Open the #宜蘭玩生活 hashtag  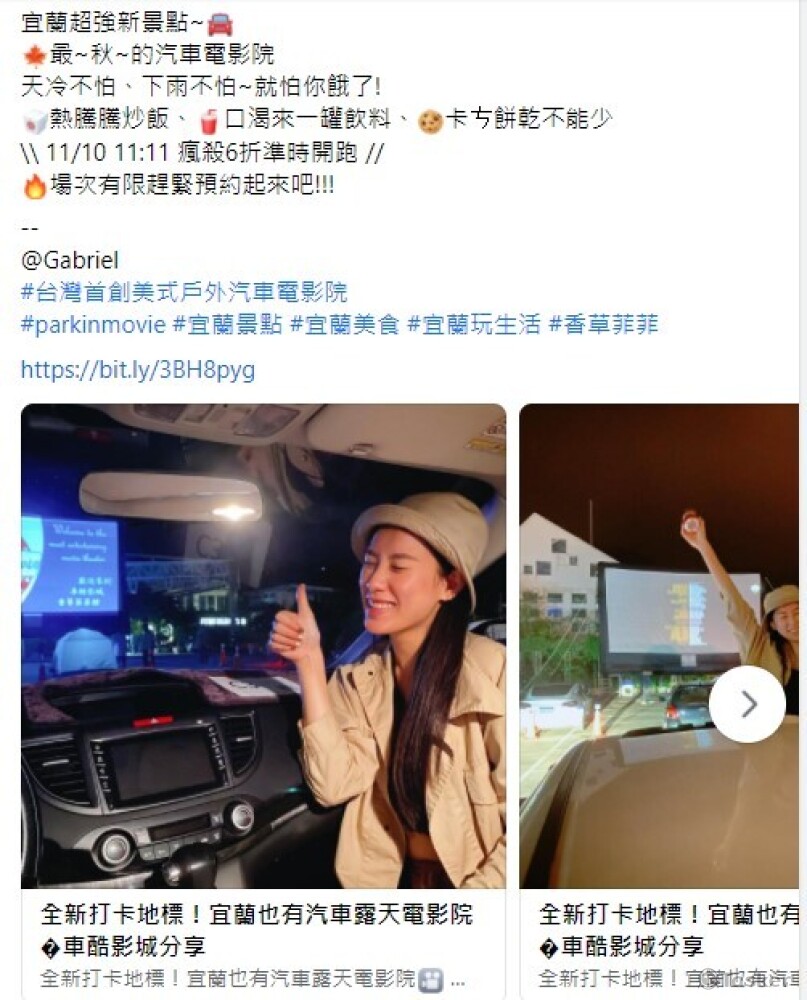[x=474, y=324]
